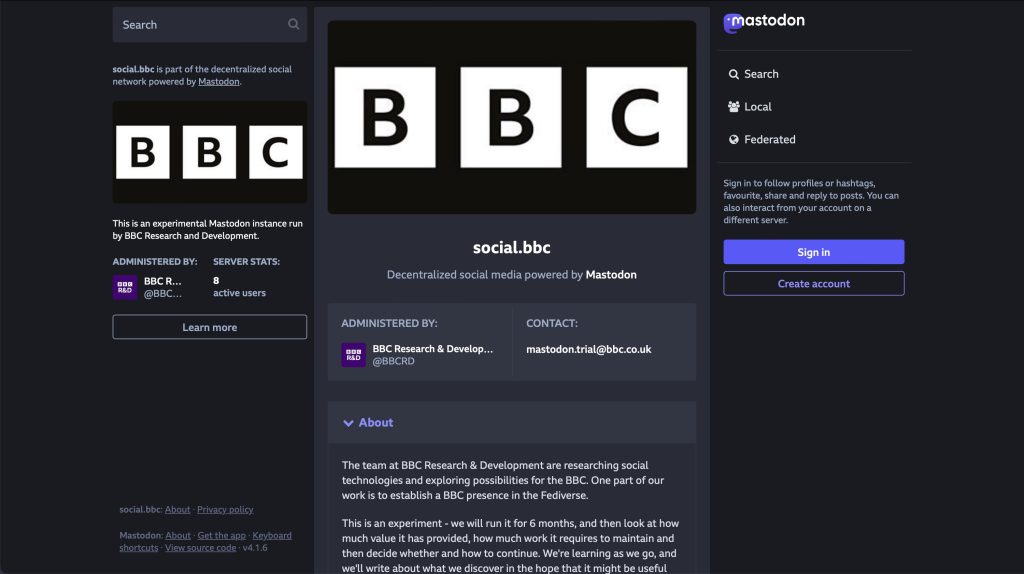This screenshot has height=574, width=1024.
Task: Open the BBC R&D avatar in the left sidebar
Action: (x=125, y=287)
